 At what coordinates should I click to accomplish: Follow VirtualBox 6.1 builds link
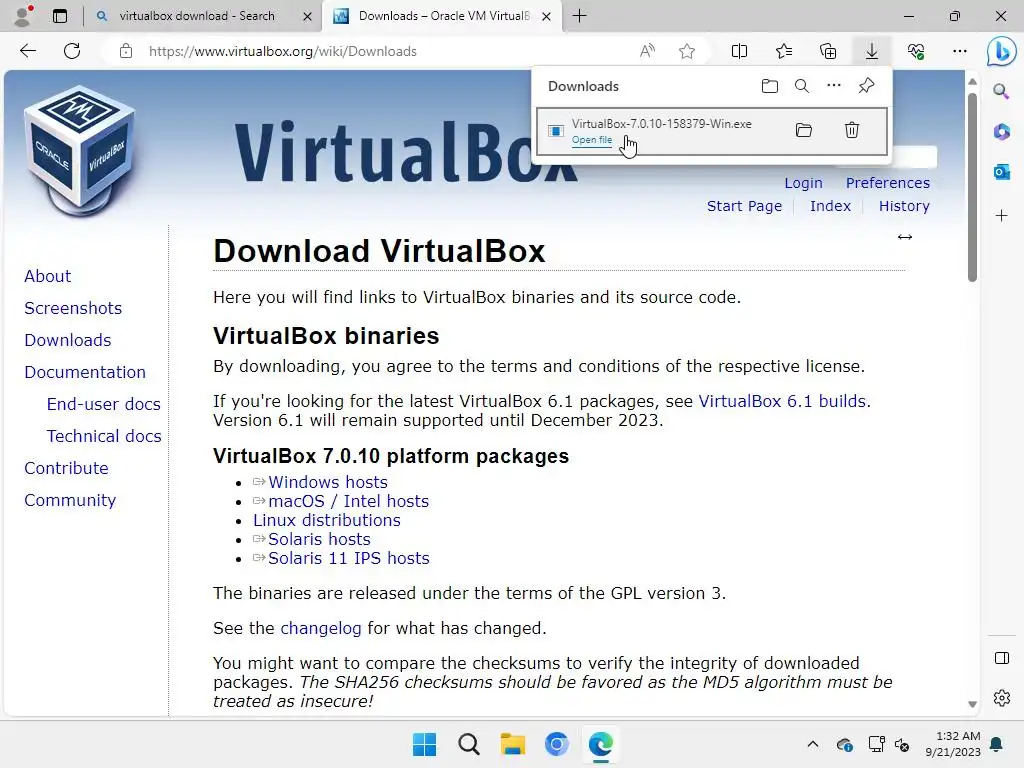click(x=782, y=401)
